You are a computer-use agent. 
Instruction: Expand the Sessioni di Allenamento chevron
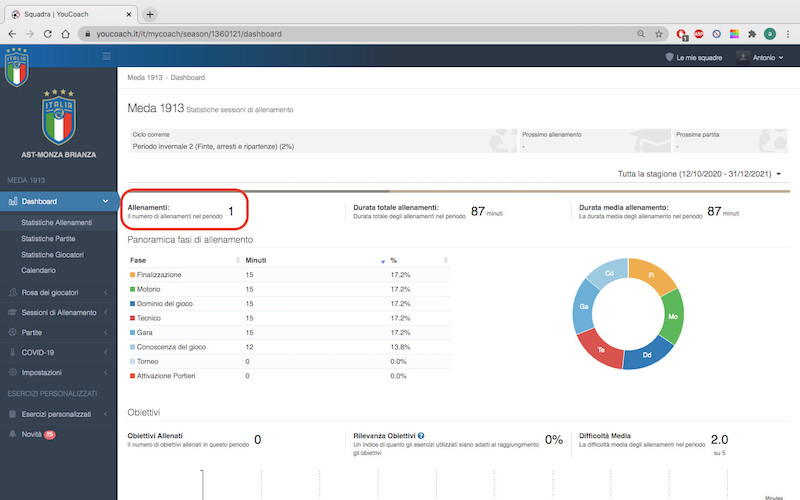tap(106, 312)
